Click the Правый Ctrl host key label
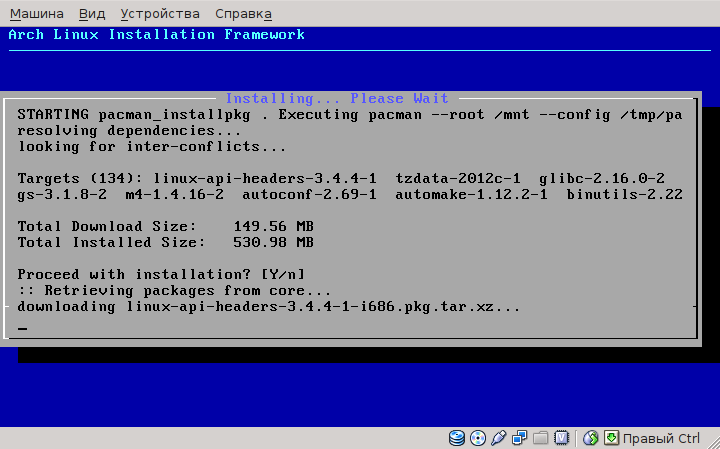Viewport: 720px width, 449px height. [x=661, y=438]
